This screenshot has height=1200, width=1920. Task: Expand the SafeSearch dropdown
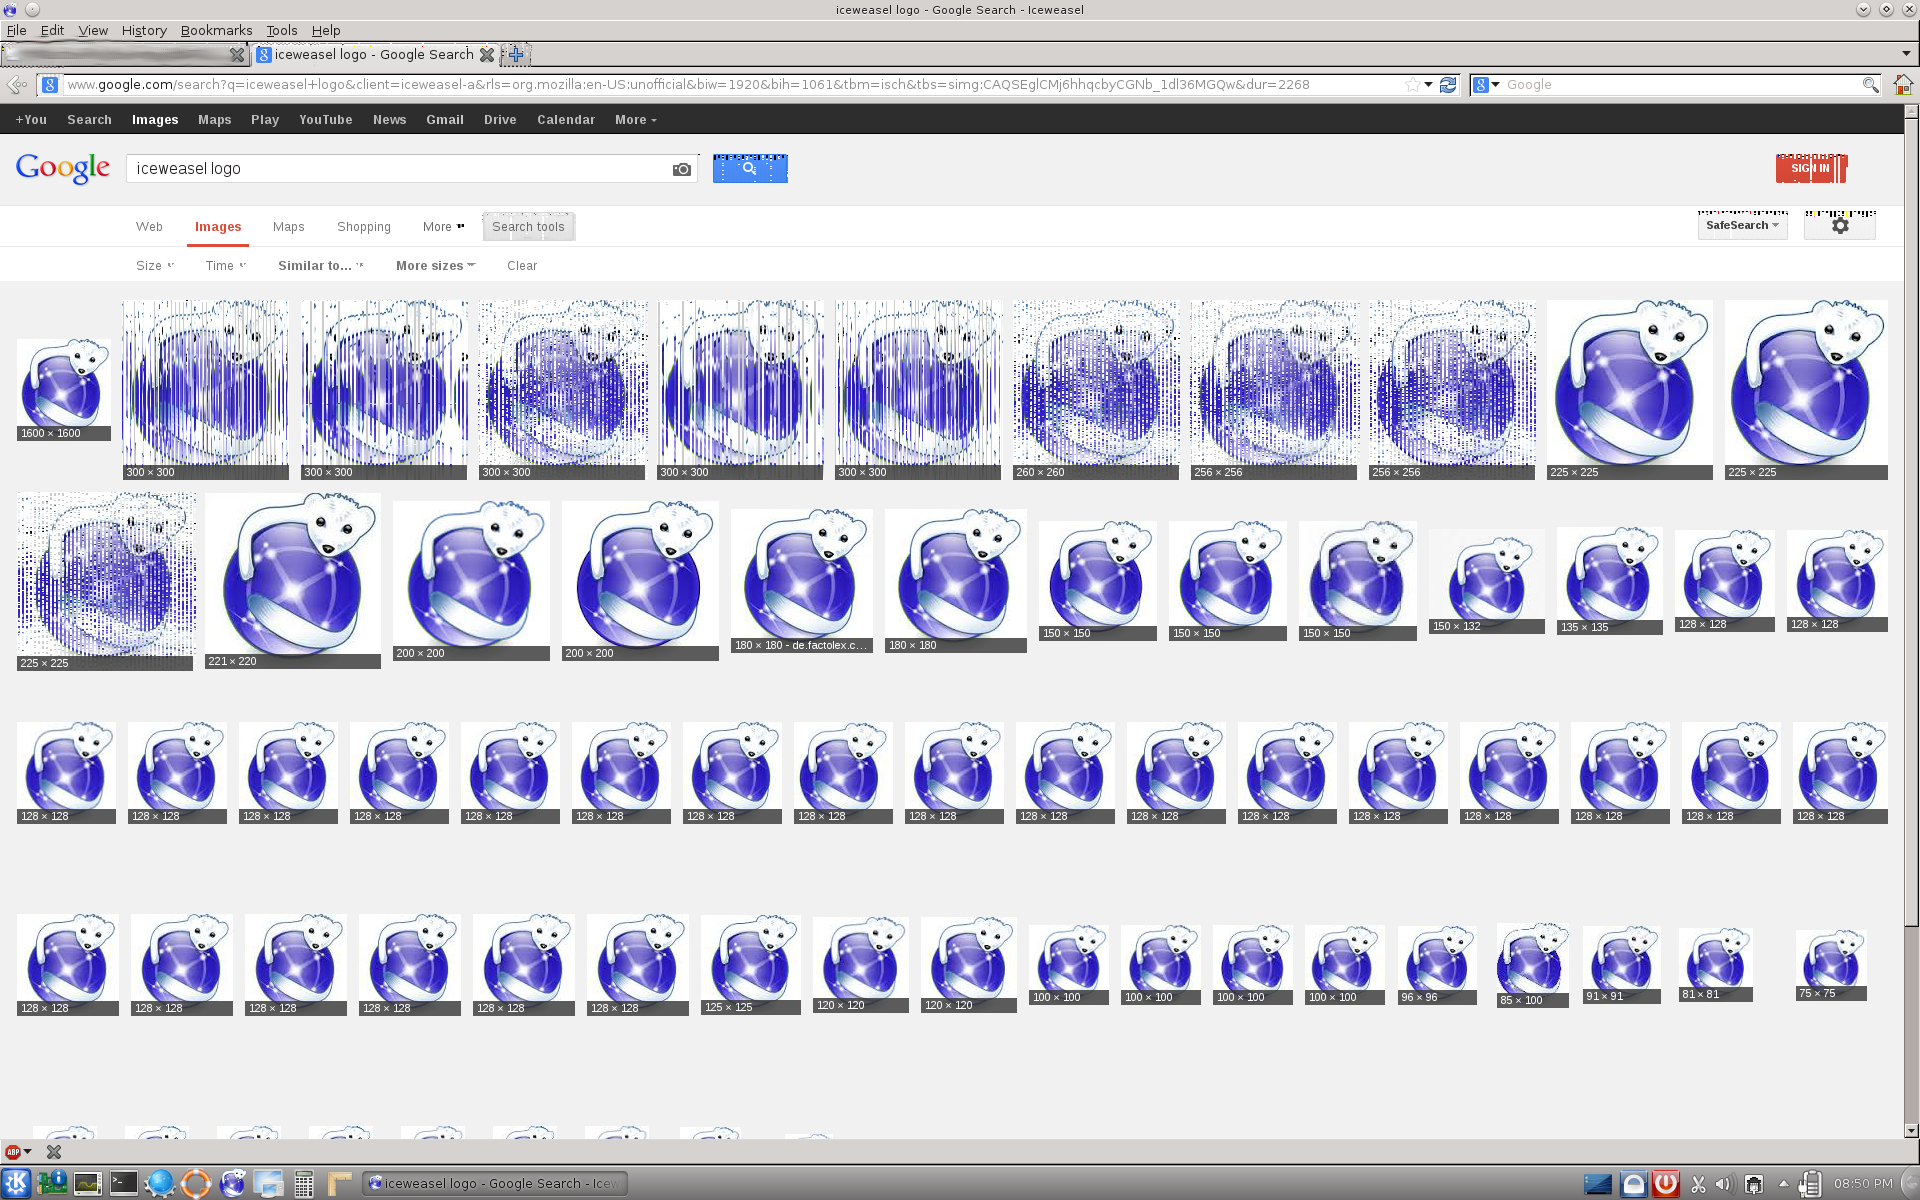[x=1742, y=226]
